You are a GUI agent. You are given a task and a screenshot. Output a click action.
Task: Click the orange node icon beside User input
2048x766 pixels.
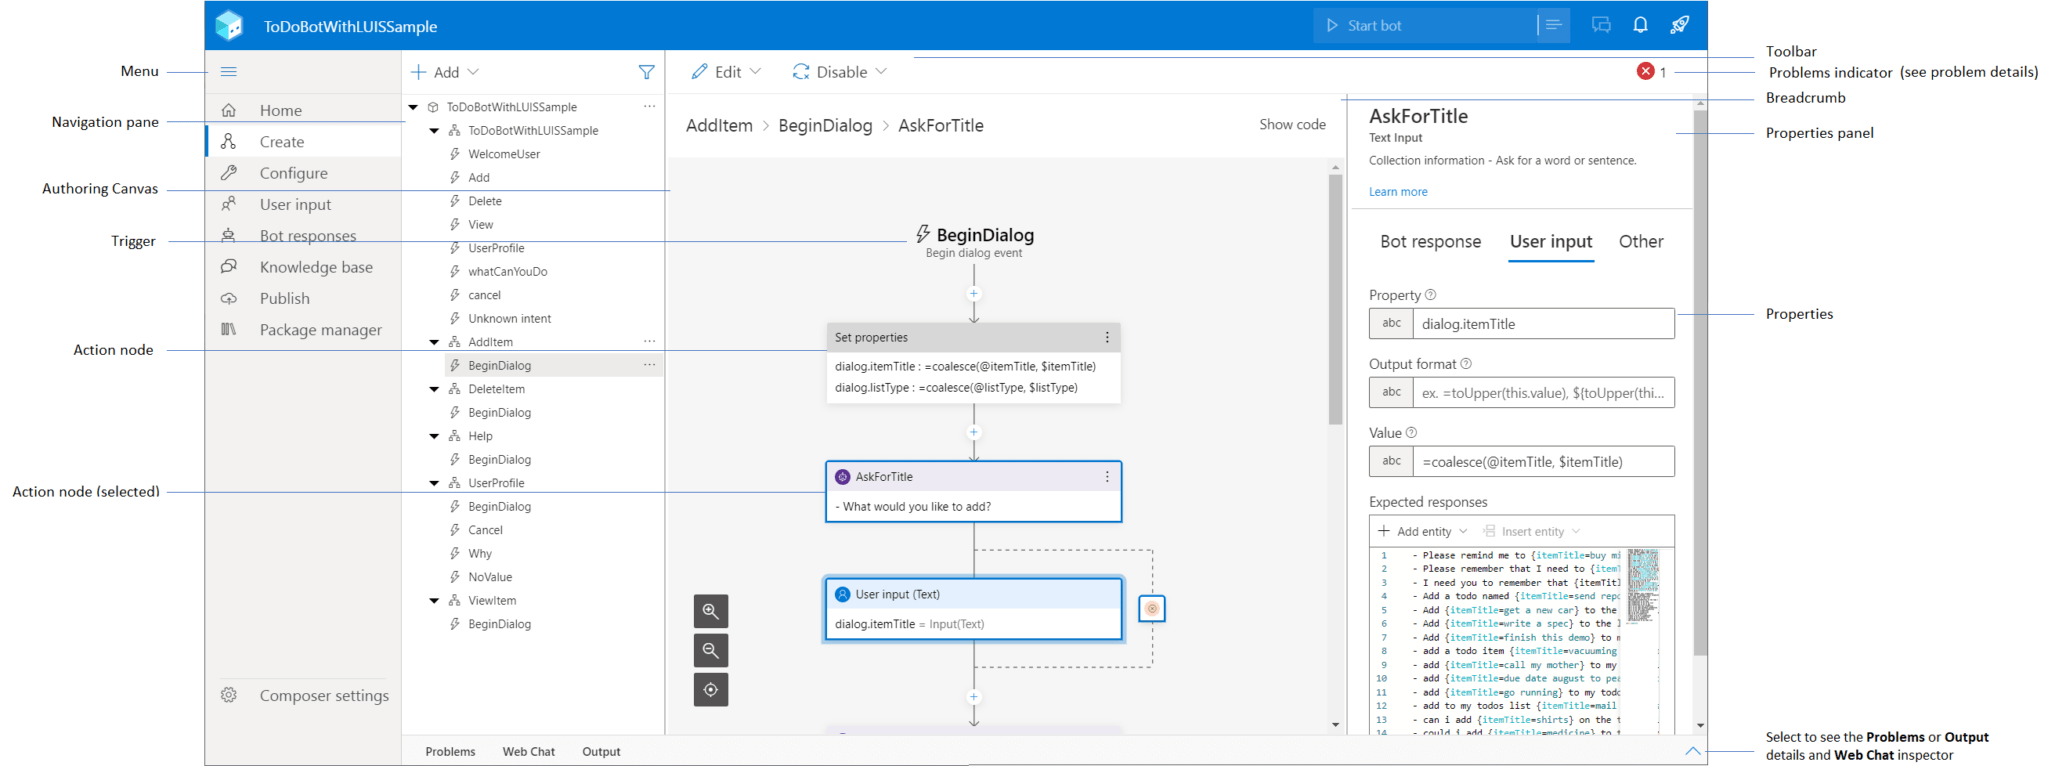coord(1152,608)
